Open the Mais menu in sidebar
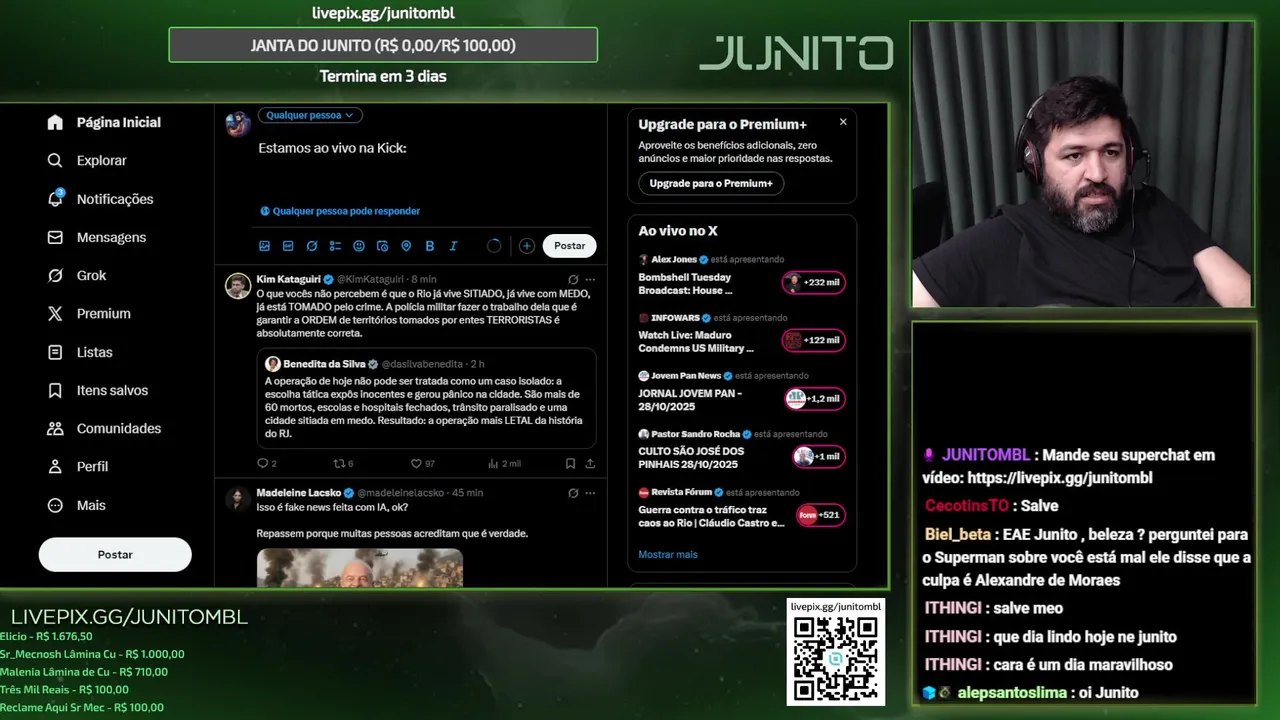This screenshot has width=1280, height=720. [76, 505]
